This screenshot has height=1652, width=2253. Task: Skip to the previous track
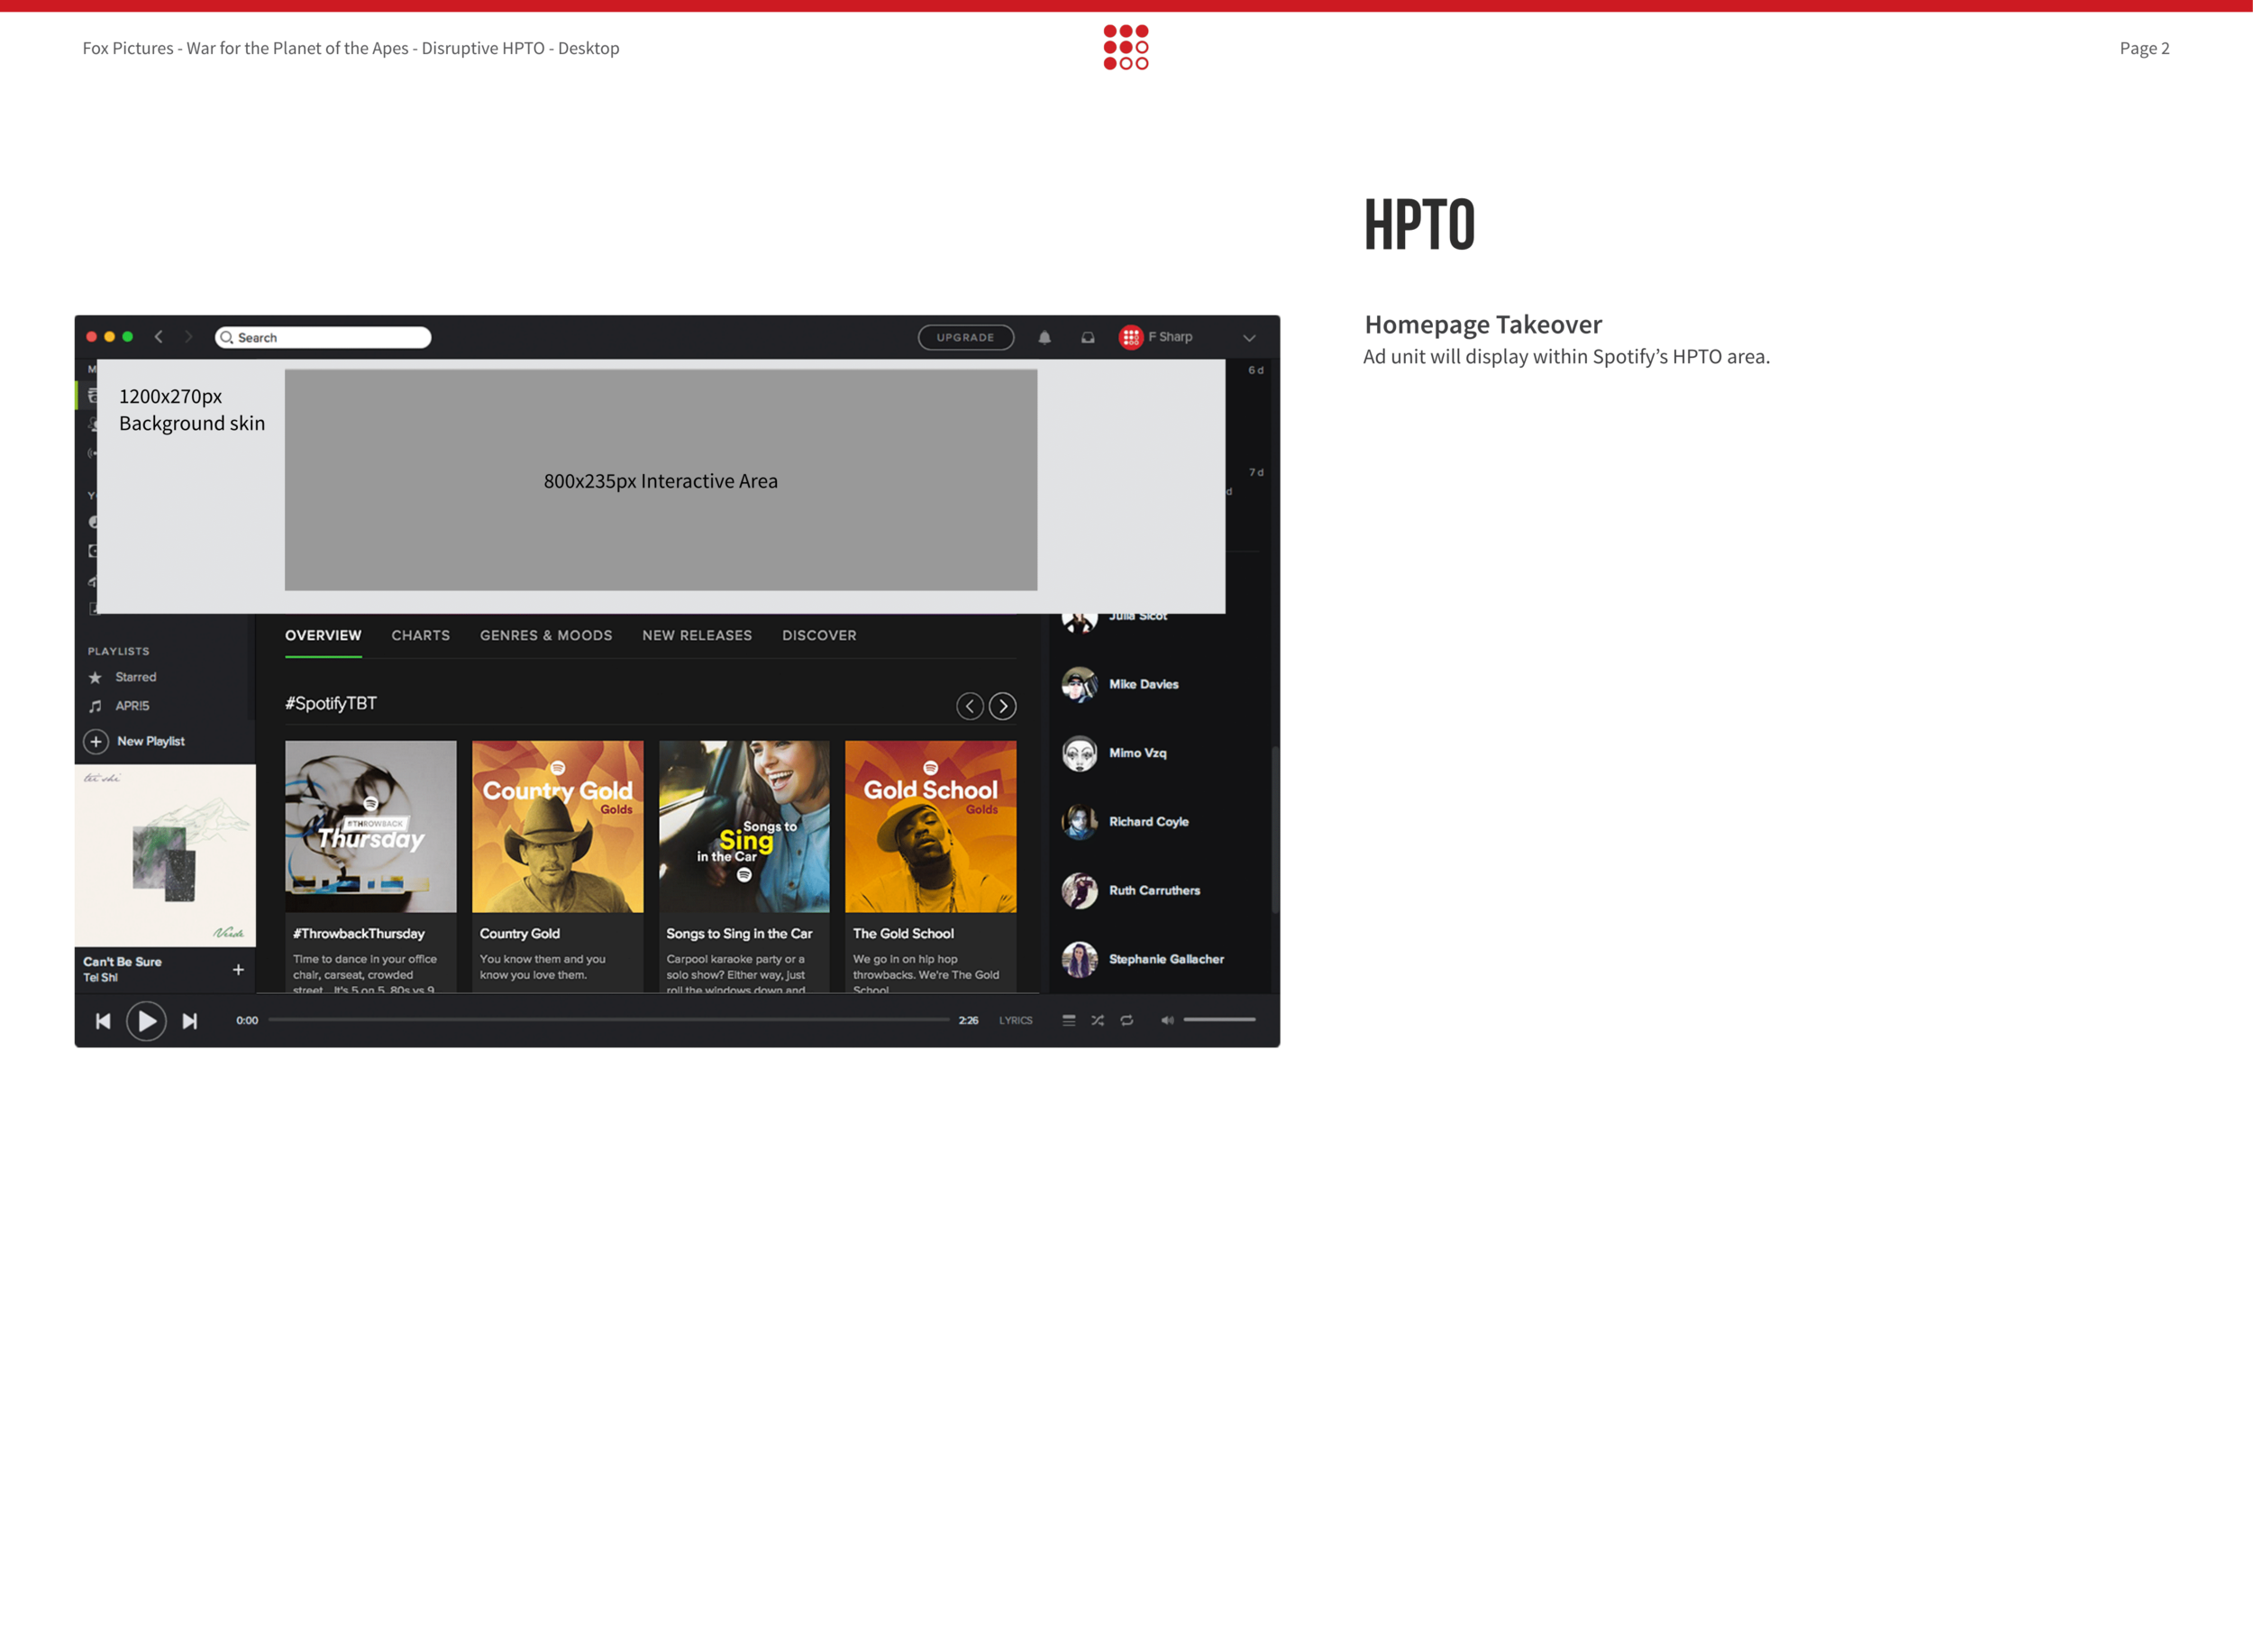coord(103,1021)
